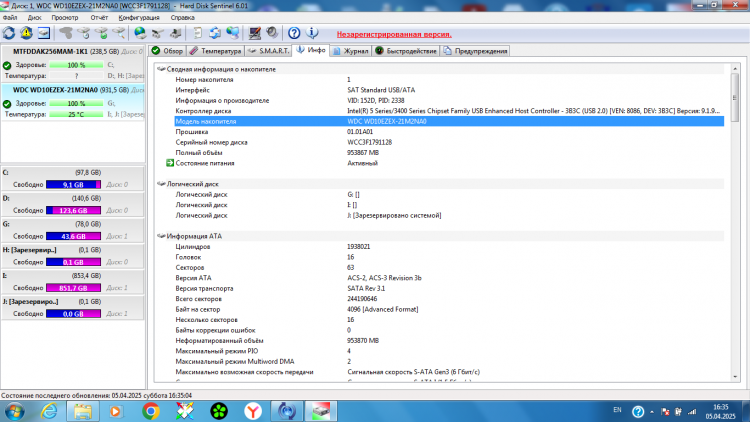Viewport: 750px width, 422px height.
Task: Click the disk panel icon in the blue frame
Action: click(x=44, y=33)
